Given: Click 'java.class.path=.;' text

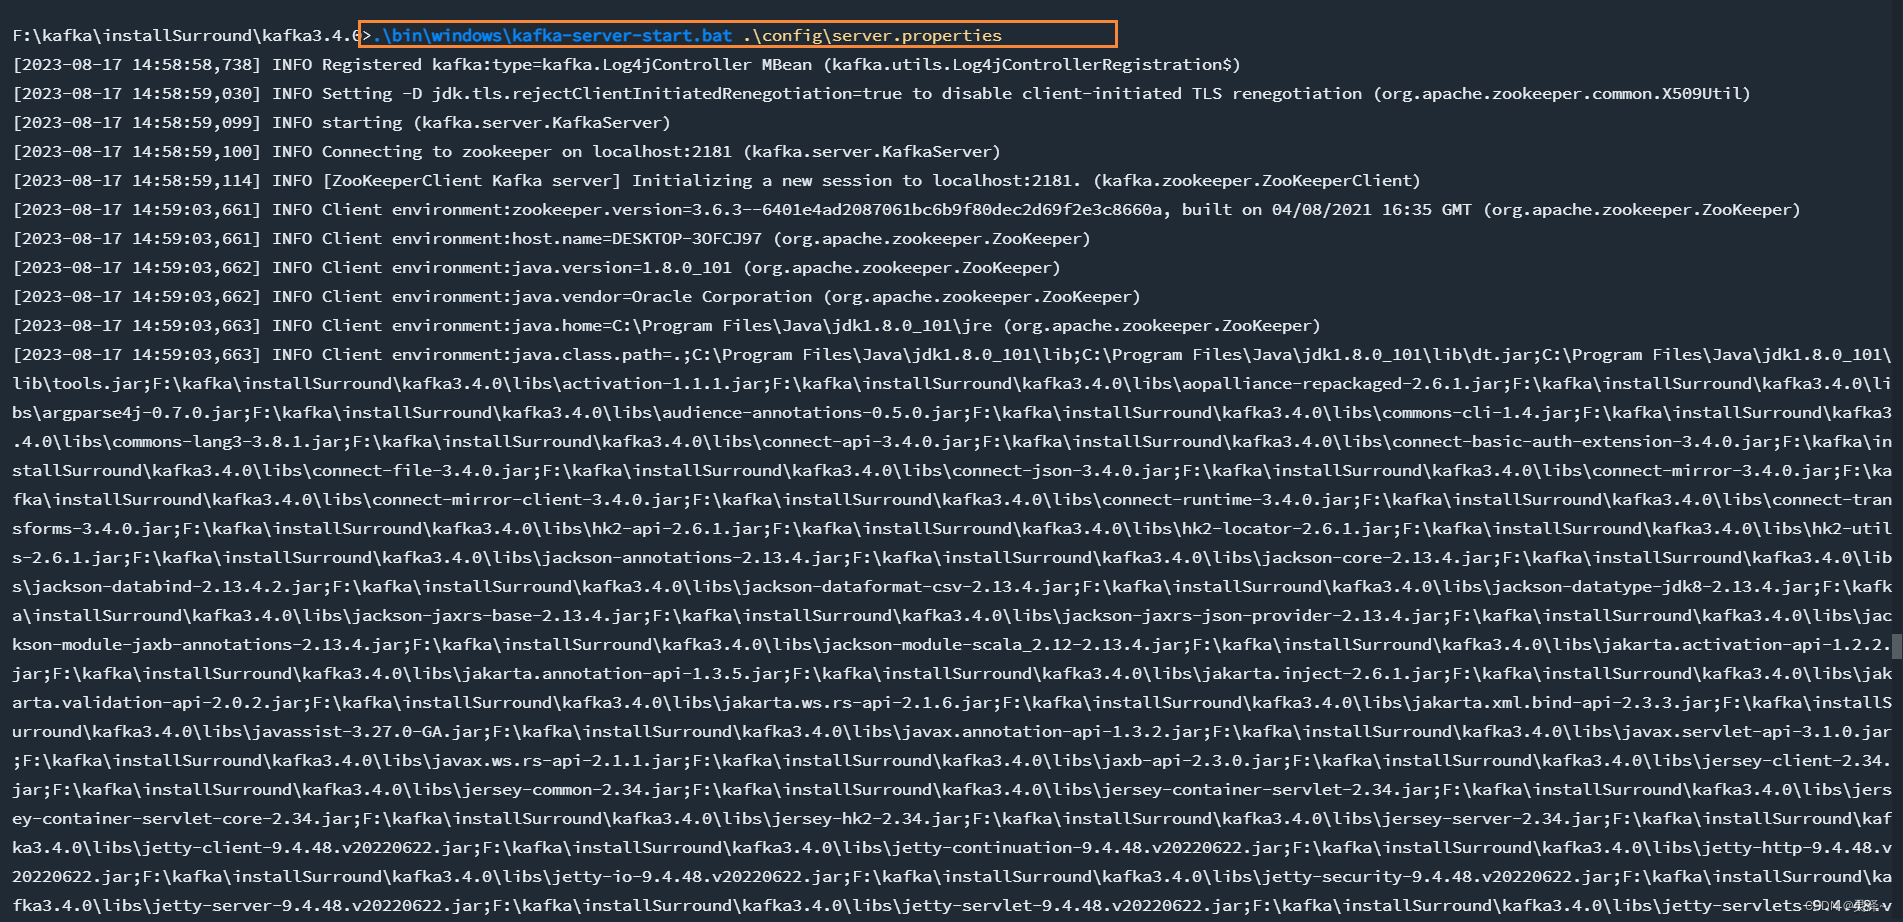Looking at the screenshot, I should (602, 355).
